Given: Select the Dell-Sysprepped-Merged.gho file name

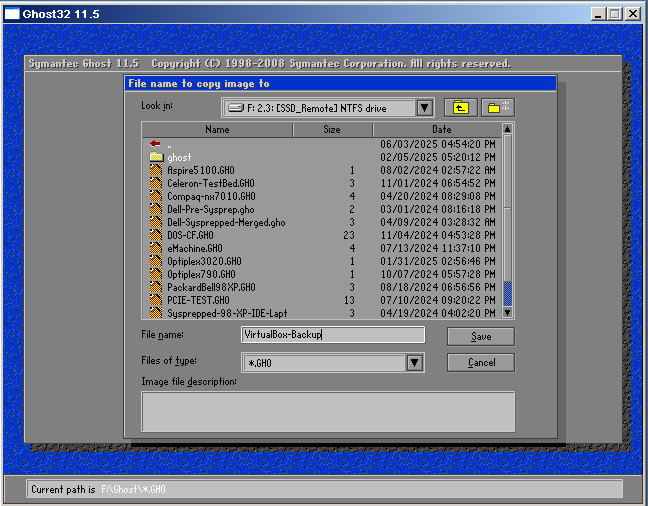Looking at the screenshot, I should [x=226, y=222].
